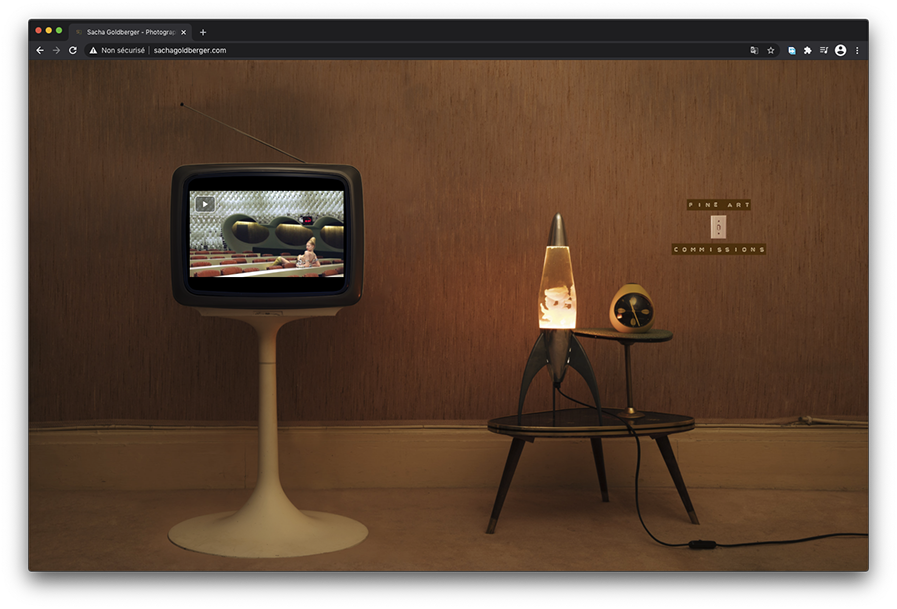Close the Sacha Goldberger tab

pyautogui.click(x=184, y=32)
